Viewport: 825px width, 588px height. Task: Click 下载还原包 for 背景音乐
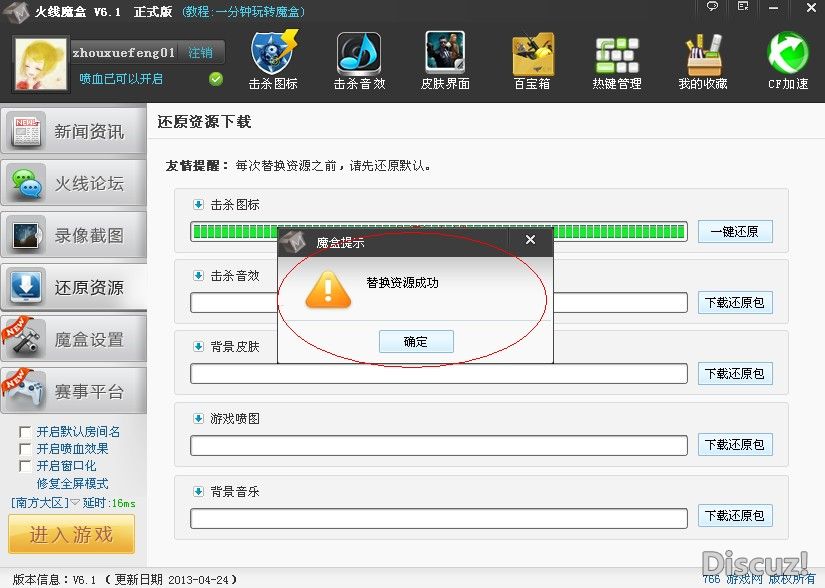735,515
